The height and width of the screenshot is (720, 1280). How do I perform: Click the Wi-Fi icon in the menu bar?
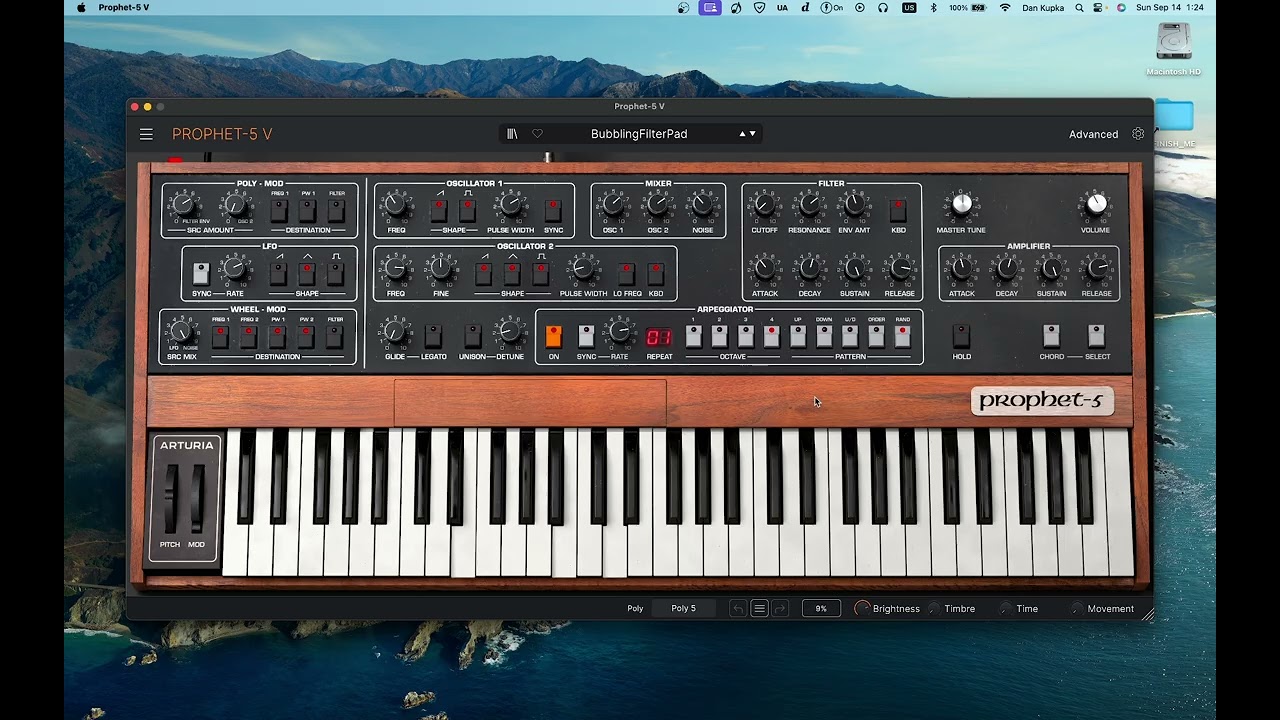pos(1005,7)
